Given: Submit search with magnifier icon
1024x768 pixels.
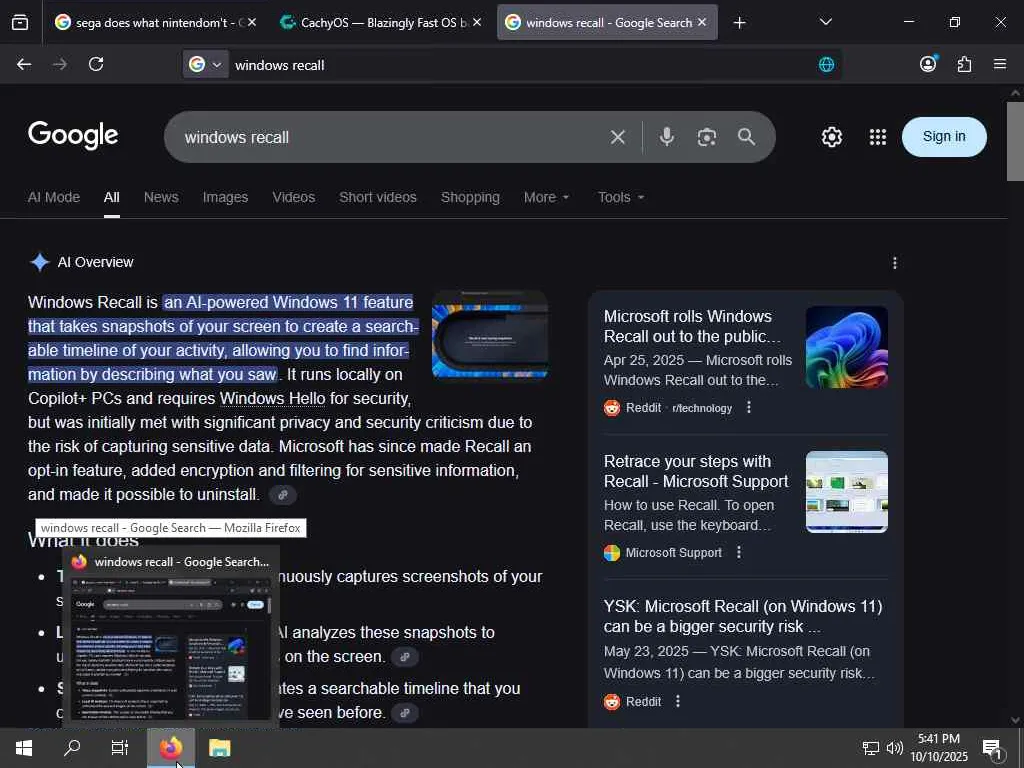Looking at the screenshot, I should (x=746, y=136).
